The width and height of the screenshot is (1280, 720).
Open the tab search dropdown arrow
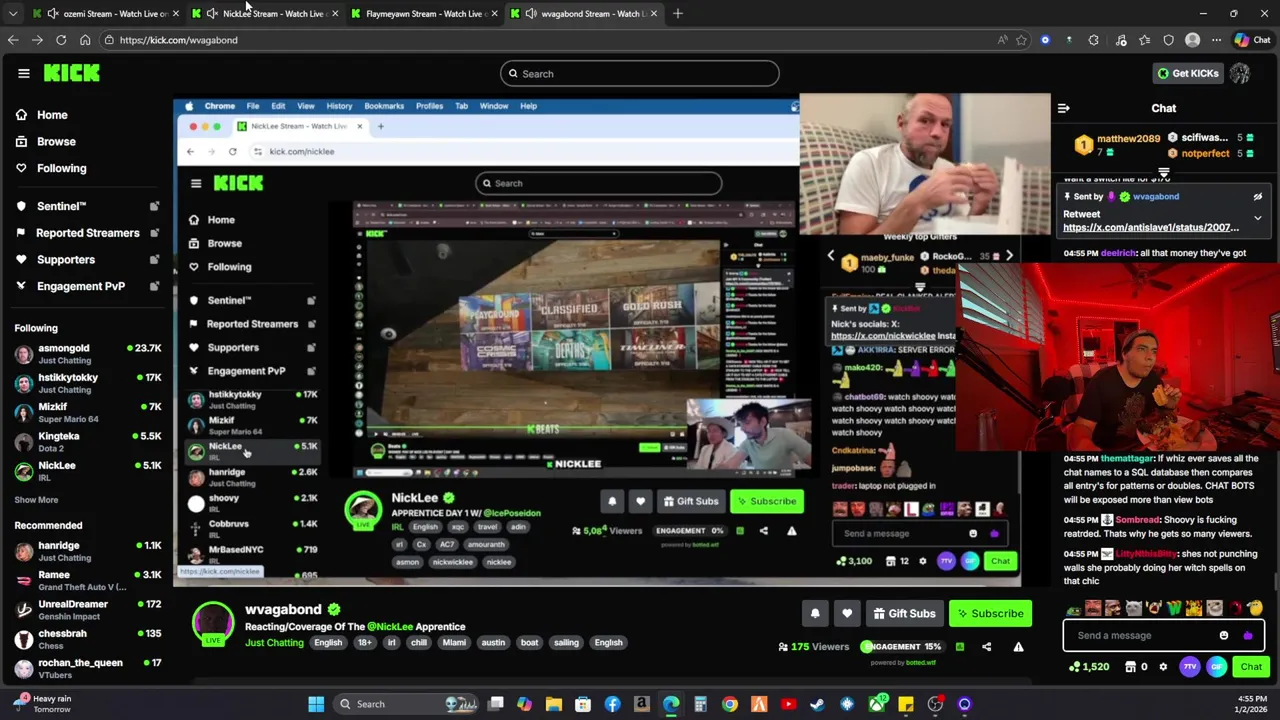tap(12, 14)
